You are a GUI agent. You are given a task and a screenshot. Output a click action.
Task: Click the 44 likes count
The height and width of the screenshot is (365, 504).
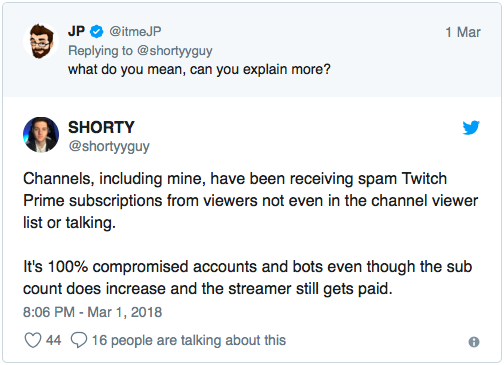click(53, 340)
